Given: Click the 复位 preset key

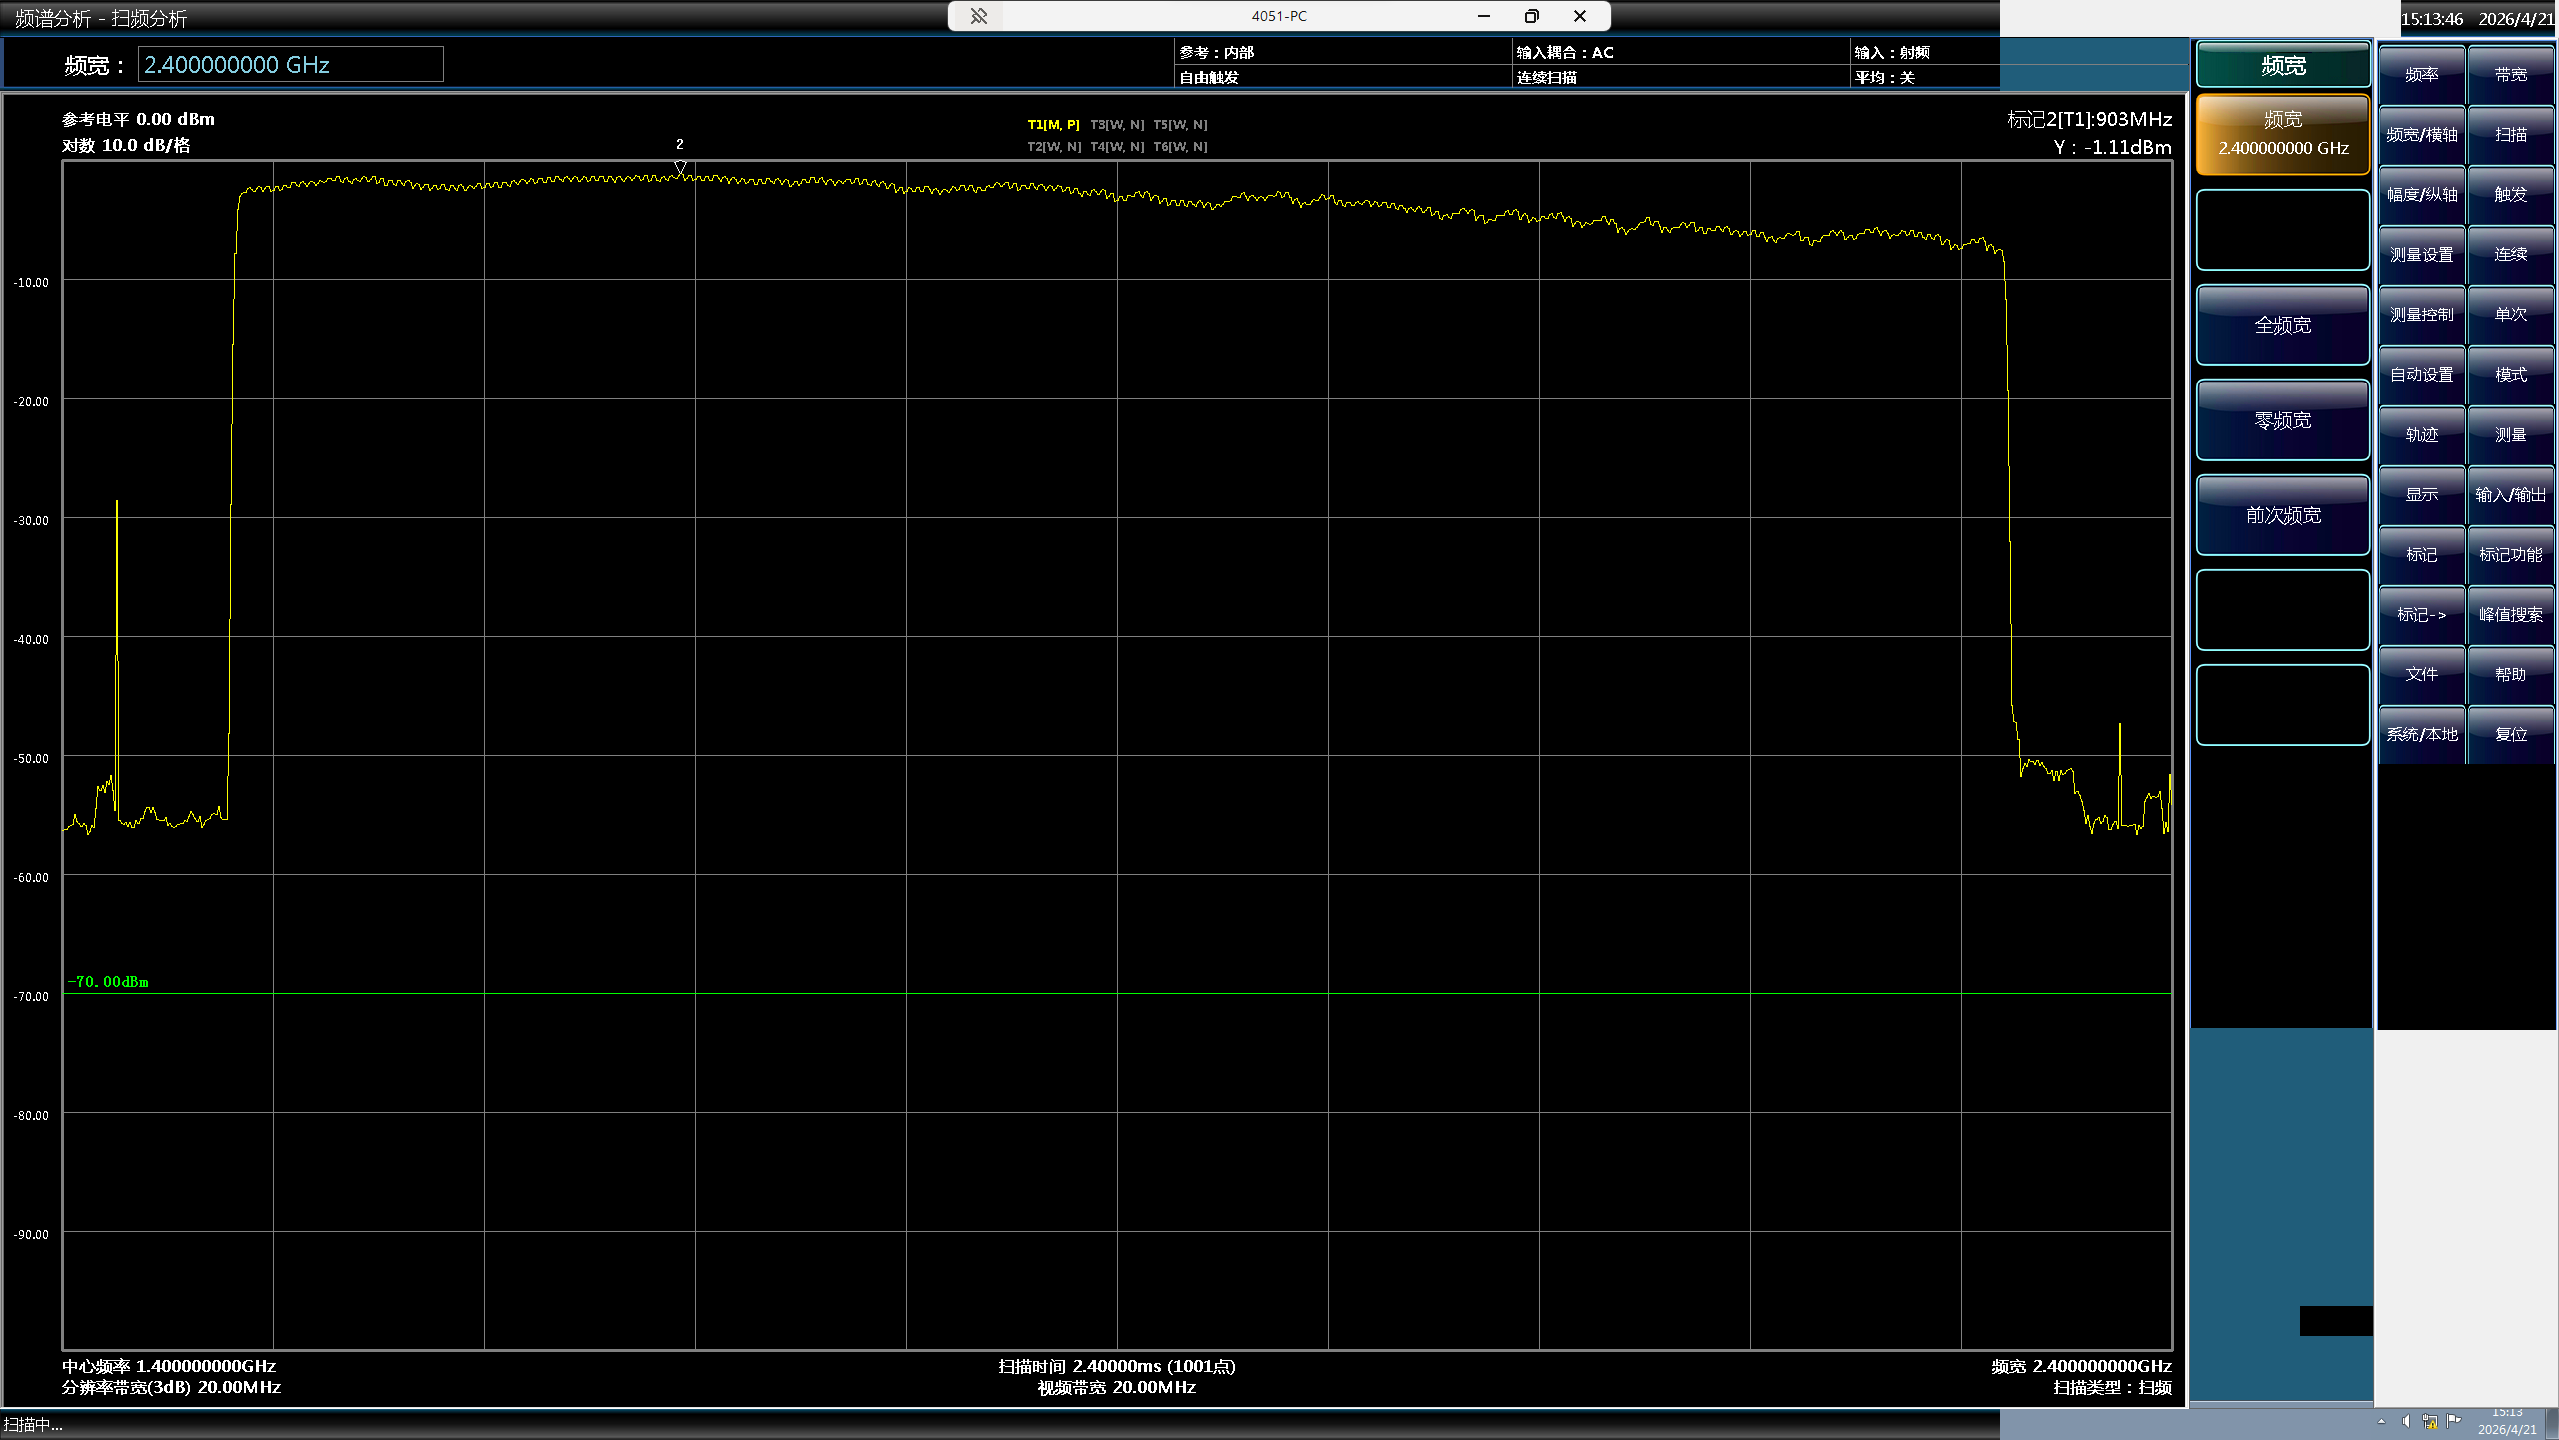Looking at the screenshot, I should 2510,735.
